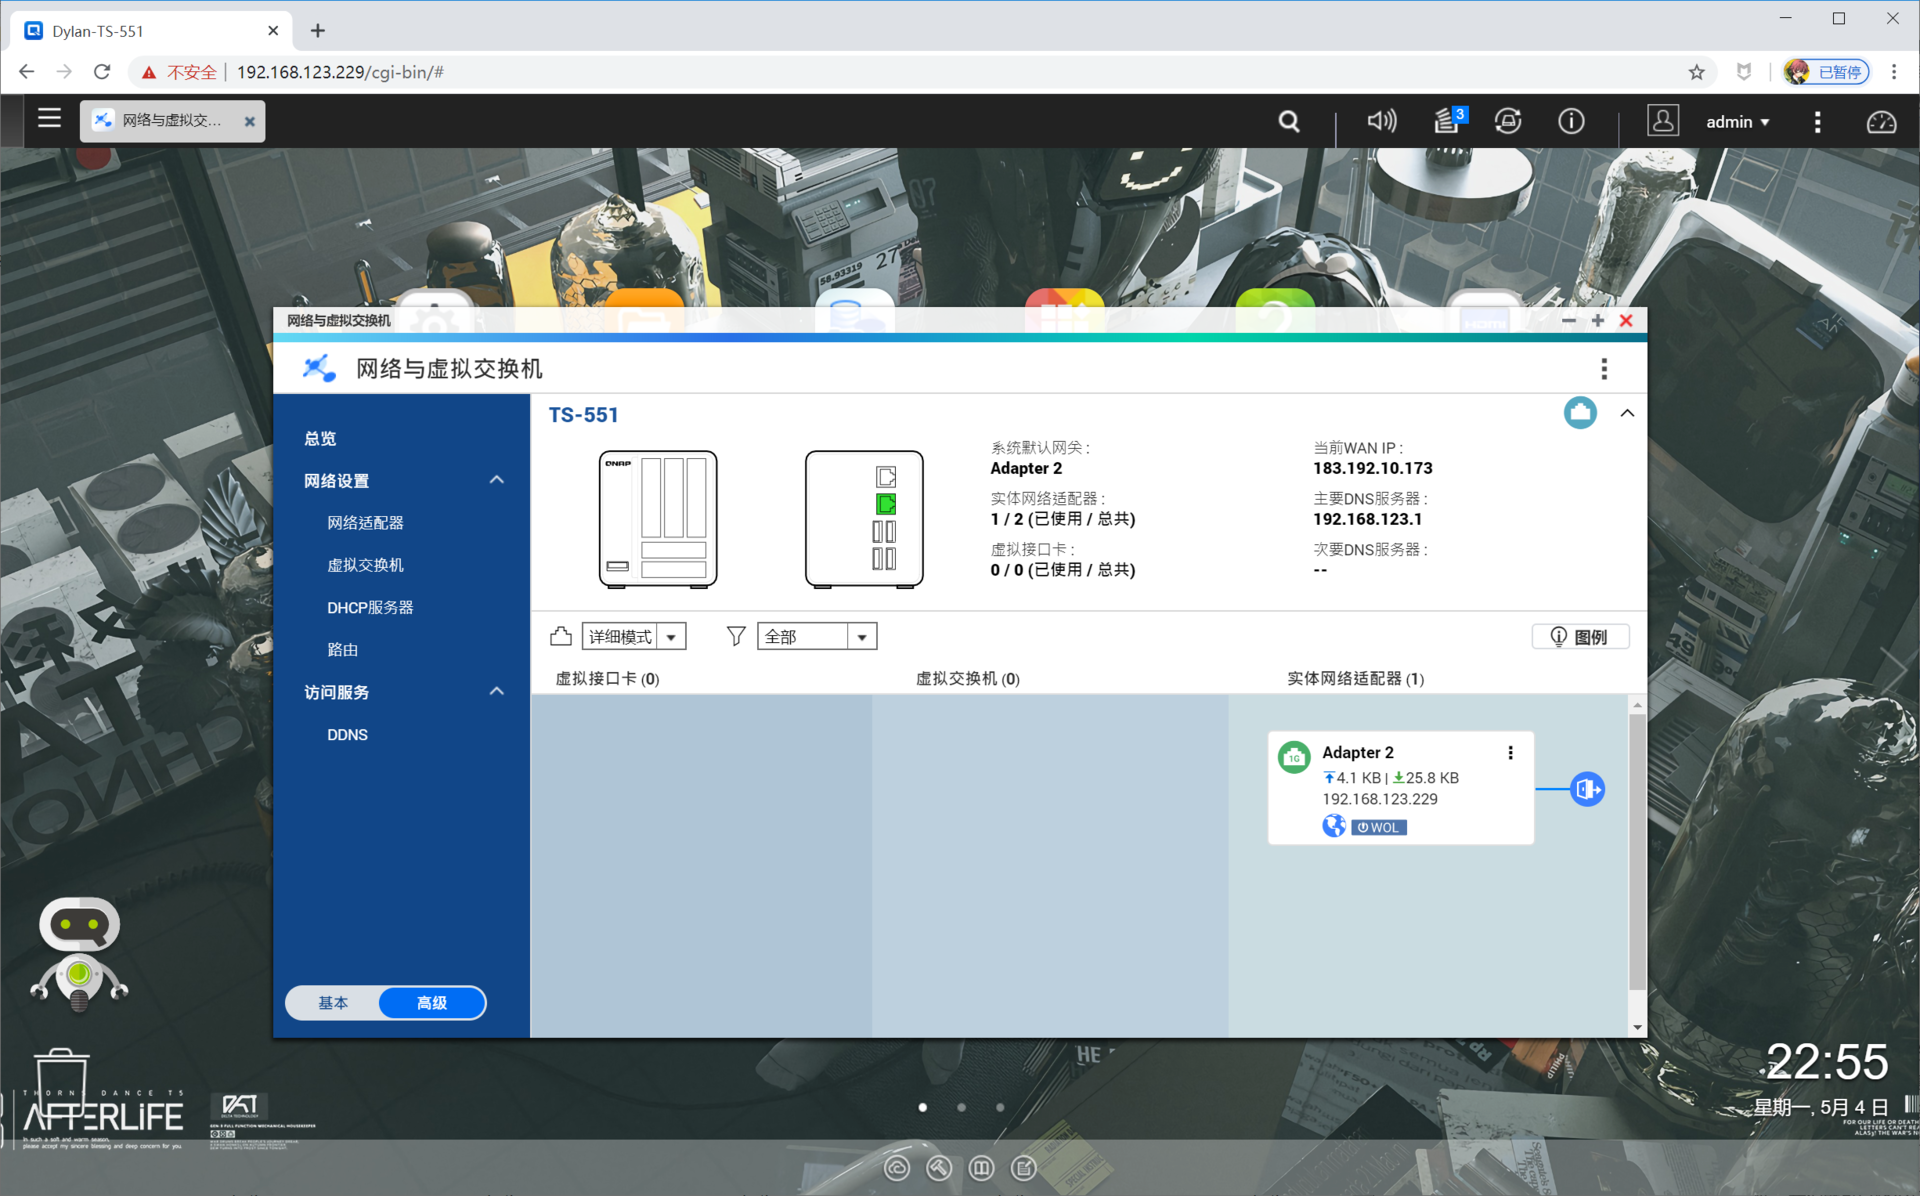Switch to 基本 mode toggle

[333, 1002]
